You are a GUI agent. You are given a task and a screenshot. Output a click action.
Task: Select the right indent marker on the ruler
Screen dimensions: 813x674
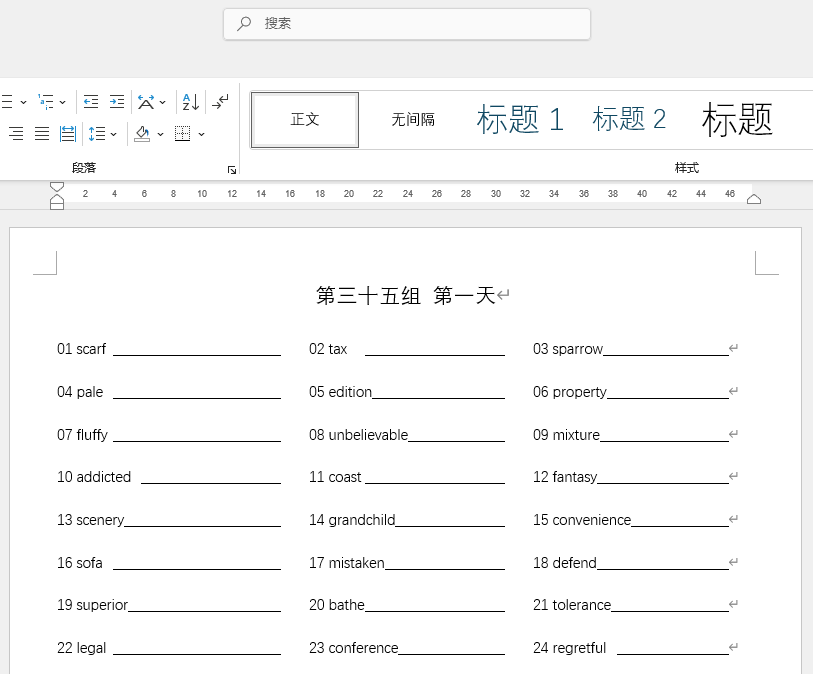[754, 199]
